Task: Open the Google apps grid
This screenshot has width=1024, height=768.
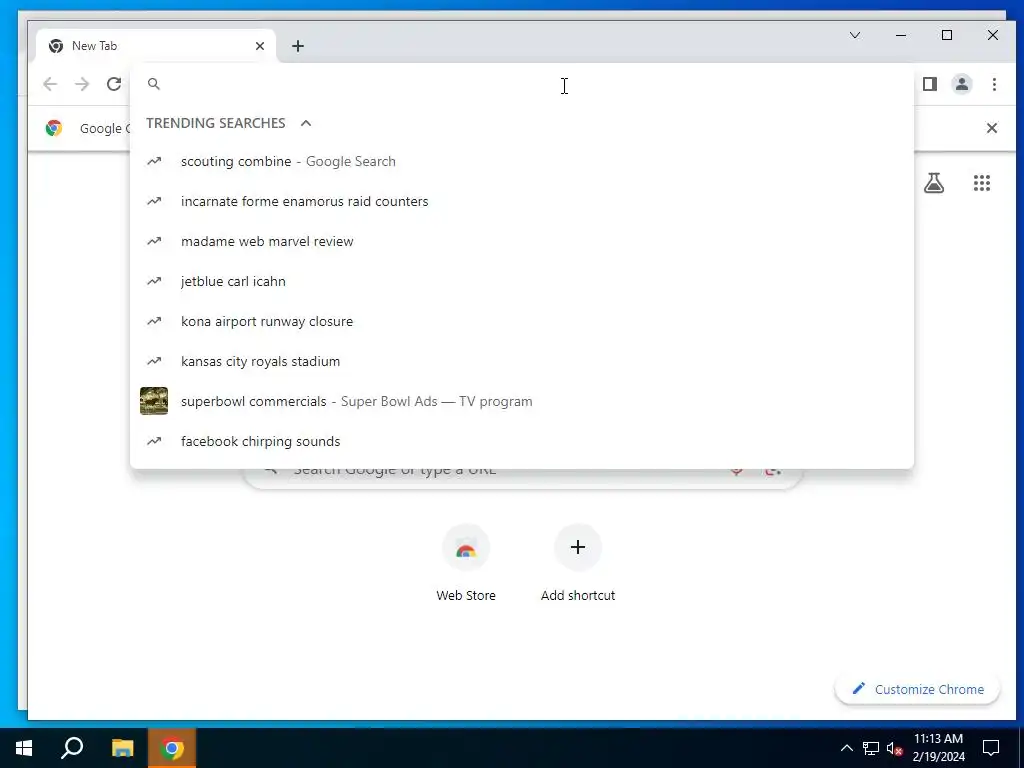Action: [x=982, y=183]
